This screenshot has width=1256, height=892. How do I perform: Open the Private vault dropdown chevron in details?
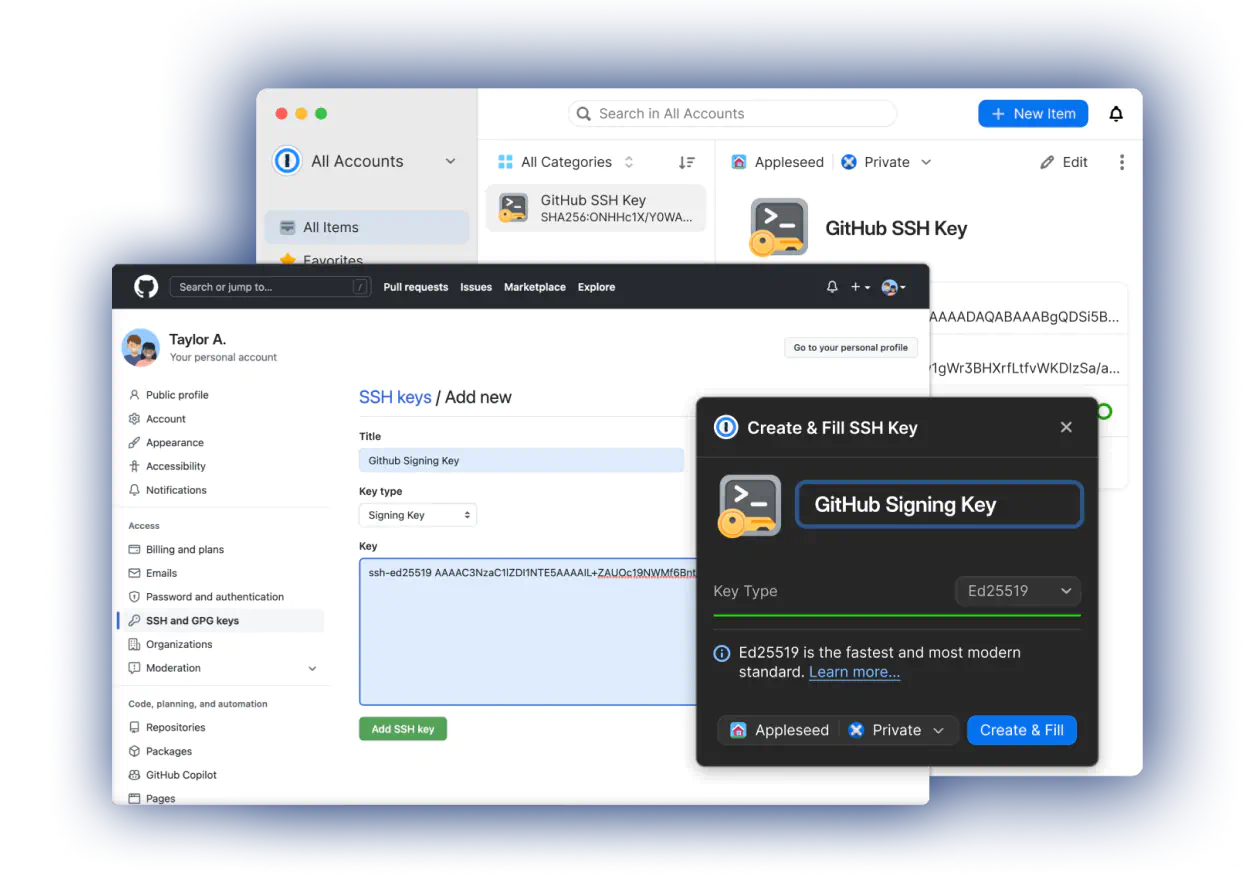pyautogui.click(x=926, y=162)
